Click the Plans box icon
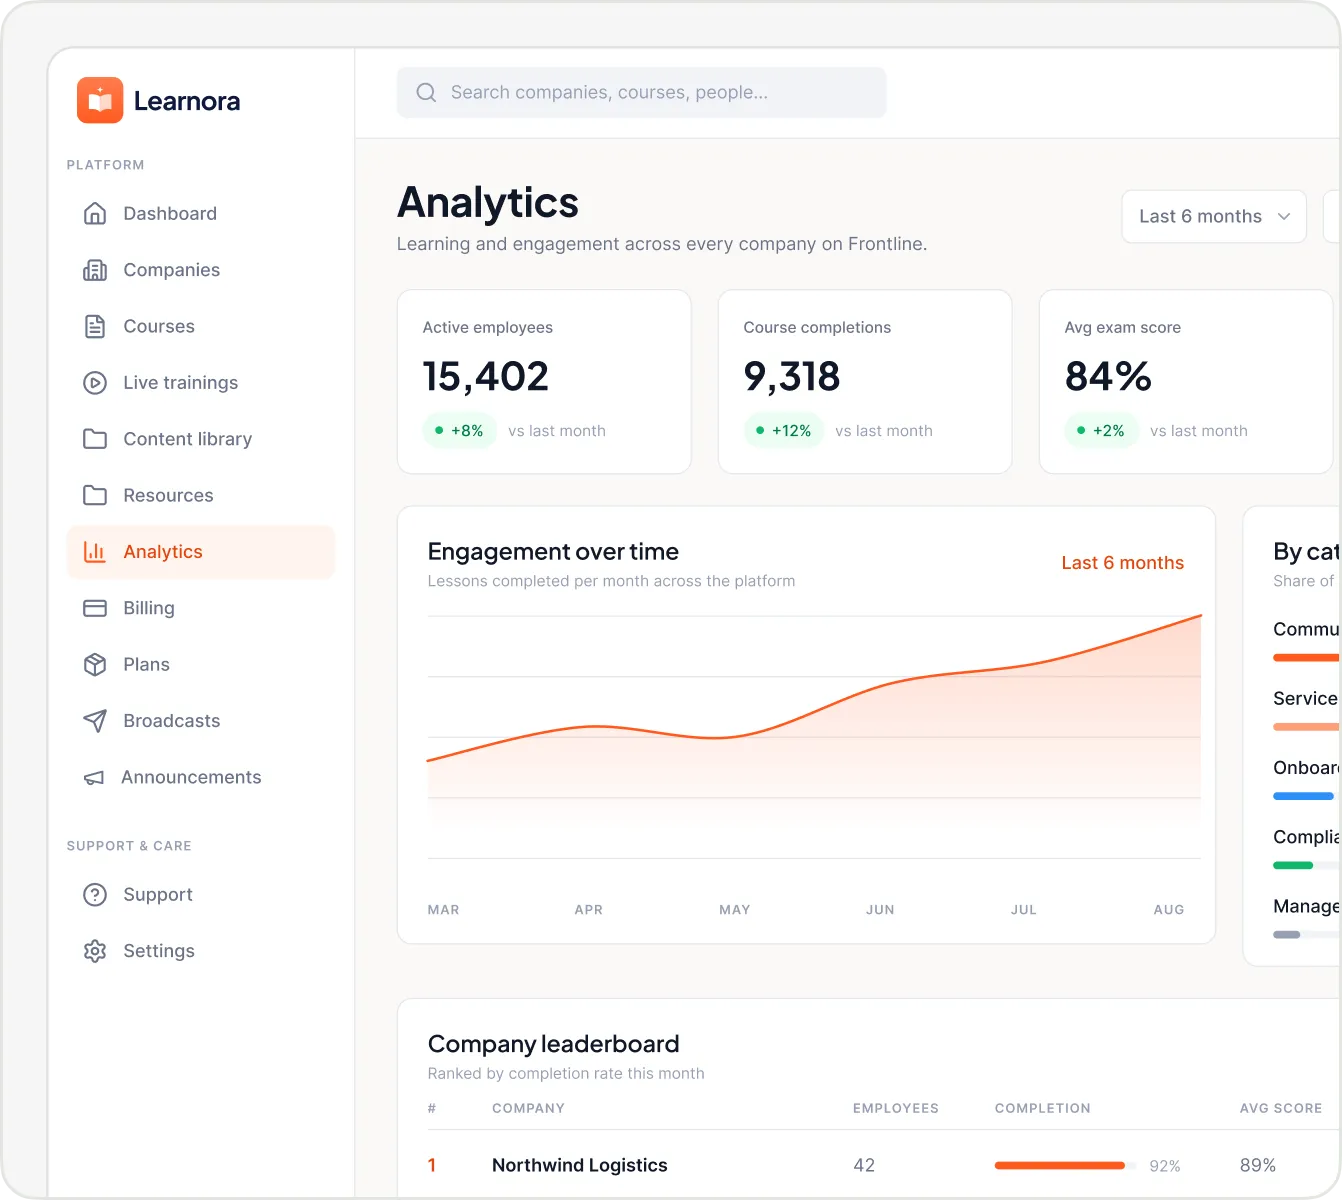The height and width of the screenshot is (1200, 1342). tap(95, 664)
